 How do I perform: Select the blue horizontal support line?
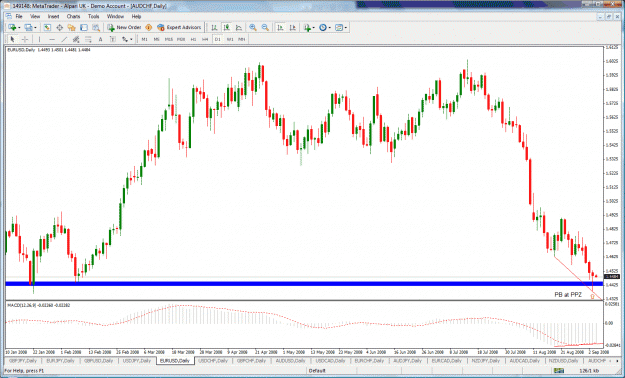pos(304,284)
